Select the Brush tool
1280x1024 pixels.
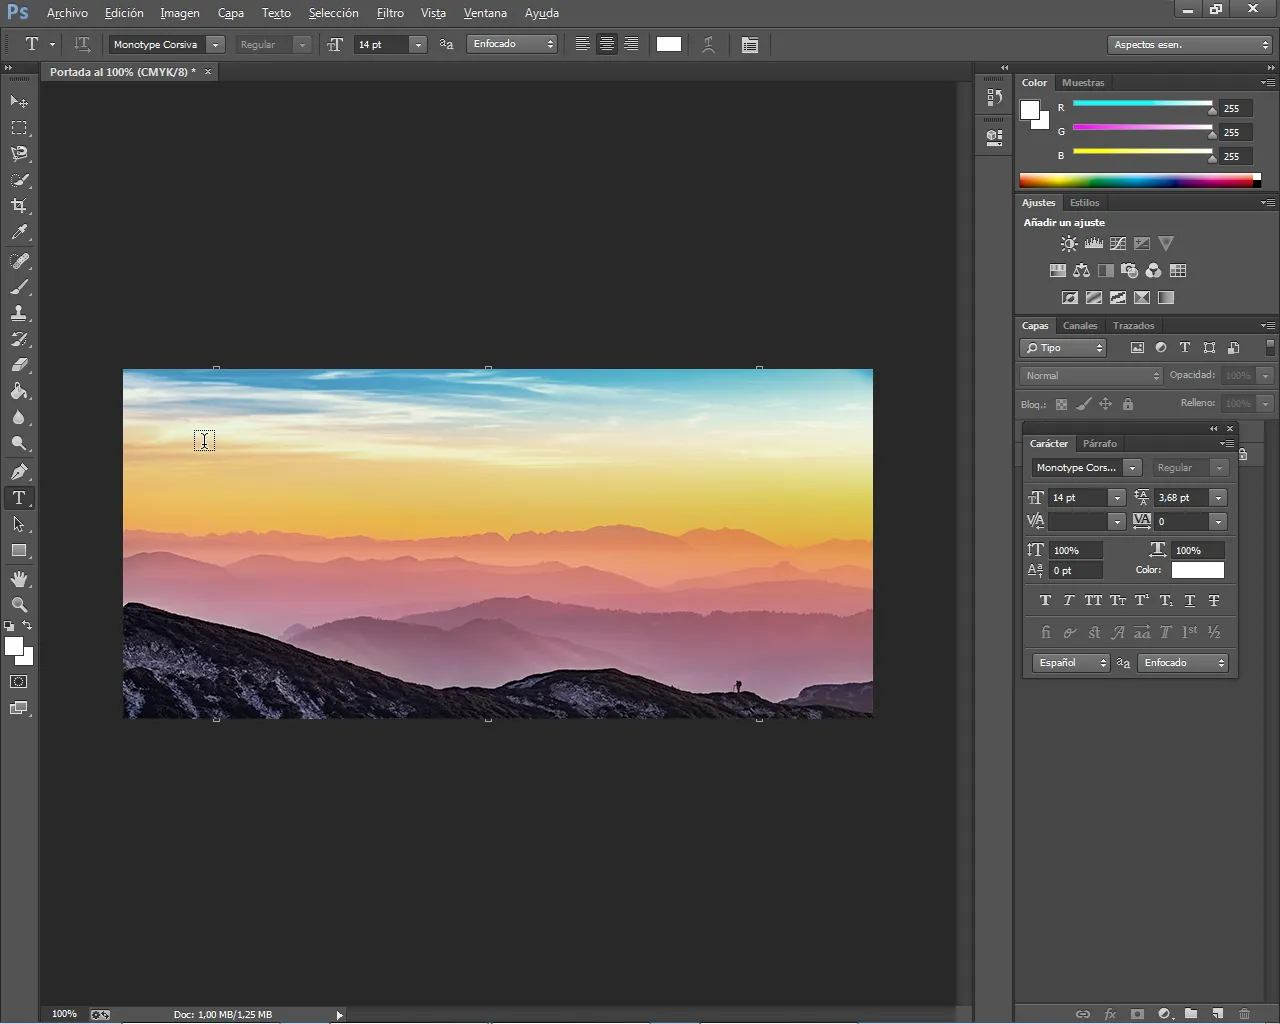click(x=19, y=287)
